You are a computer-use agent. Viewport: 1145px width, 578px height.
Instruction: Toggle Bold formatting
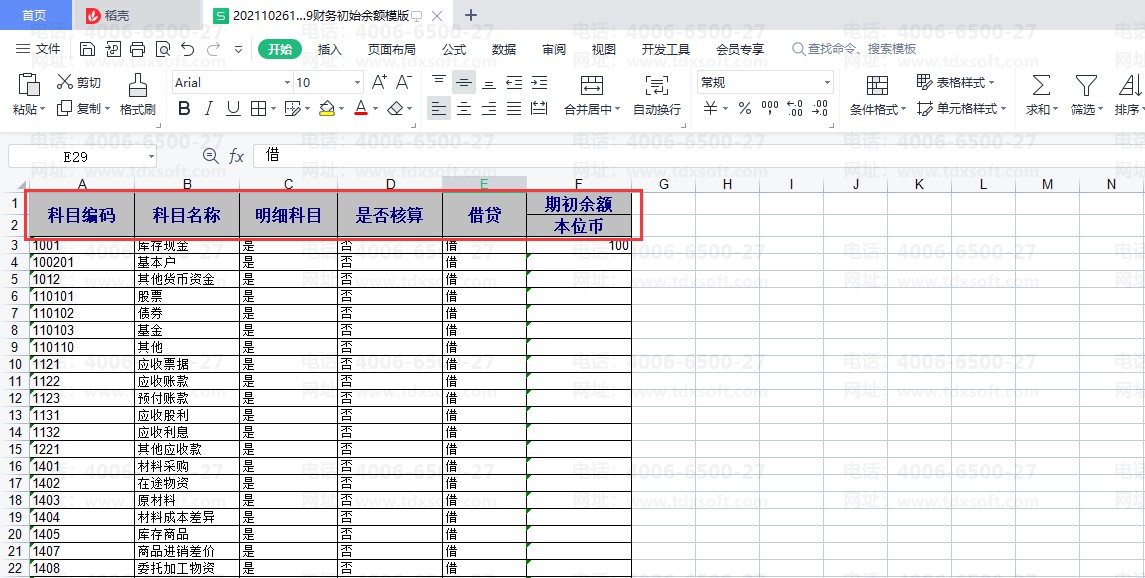click(x=184, y=108)
